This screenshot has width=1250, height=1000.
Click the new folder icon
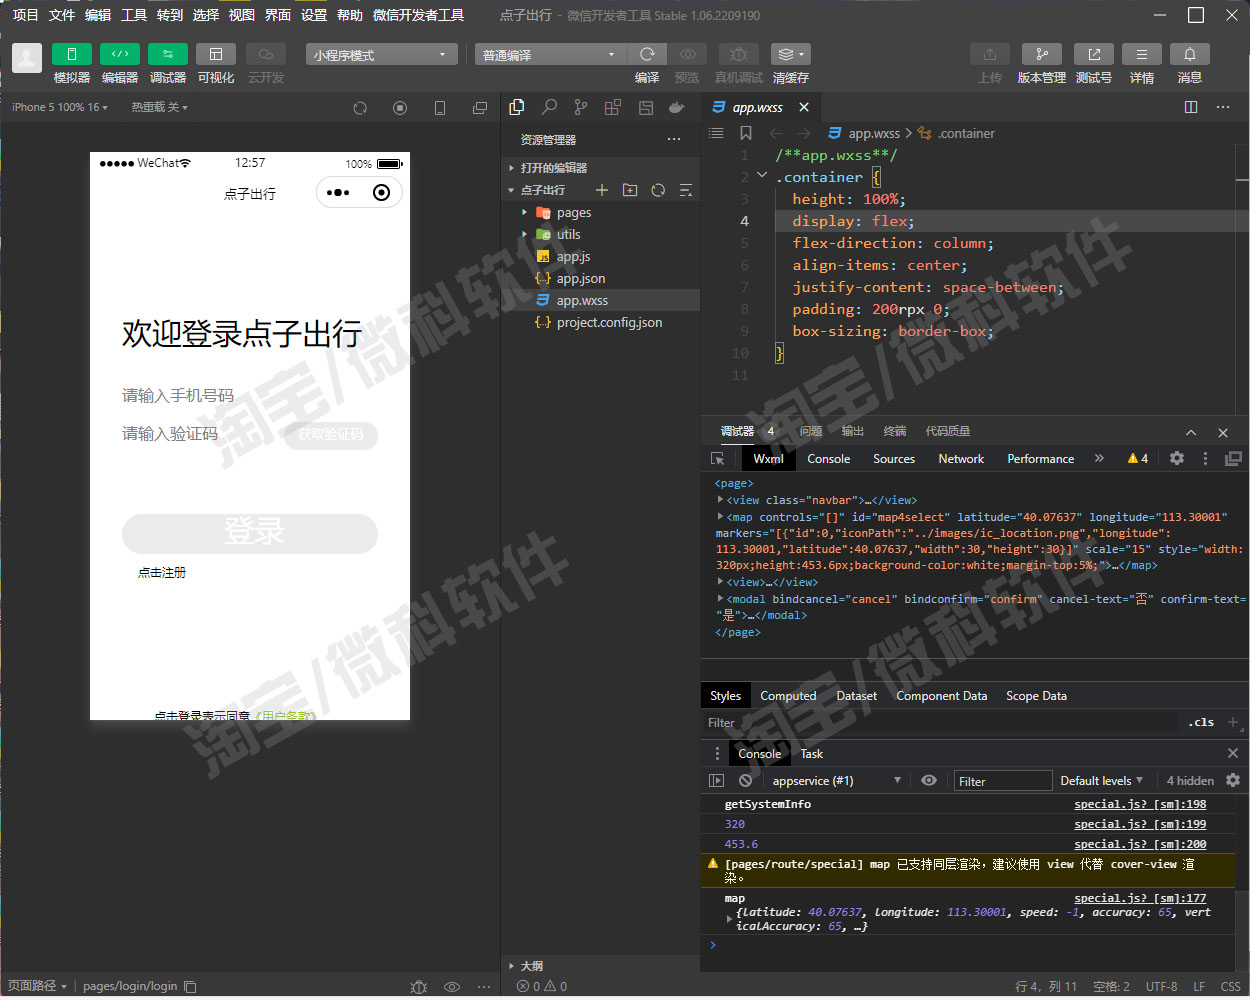click(x=630, y=190)
